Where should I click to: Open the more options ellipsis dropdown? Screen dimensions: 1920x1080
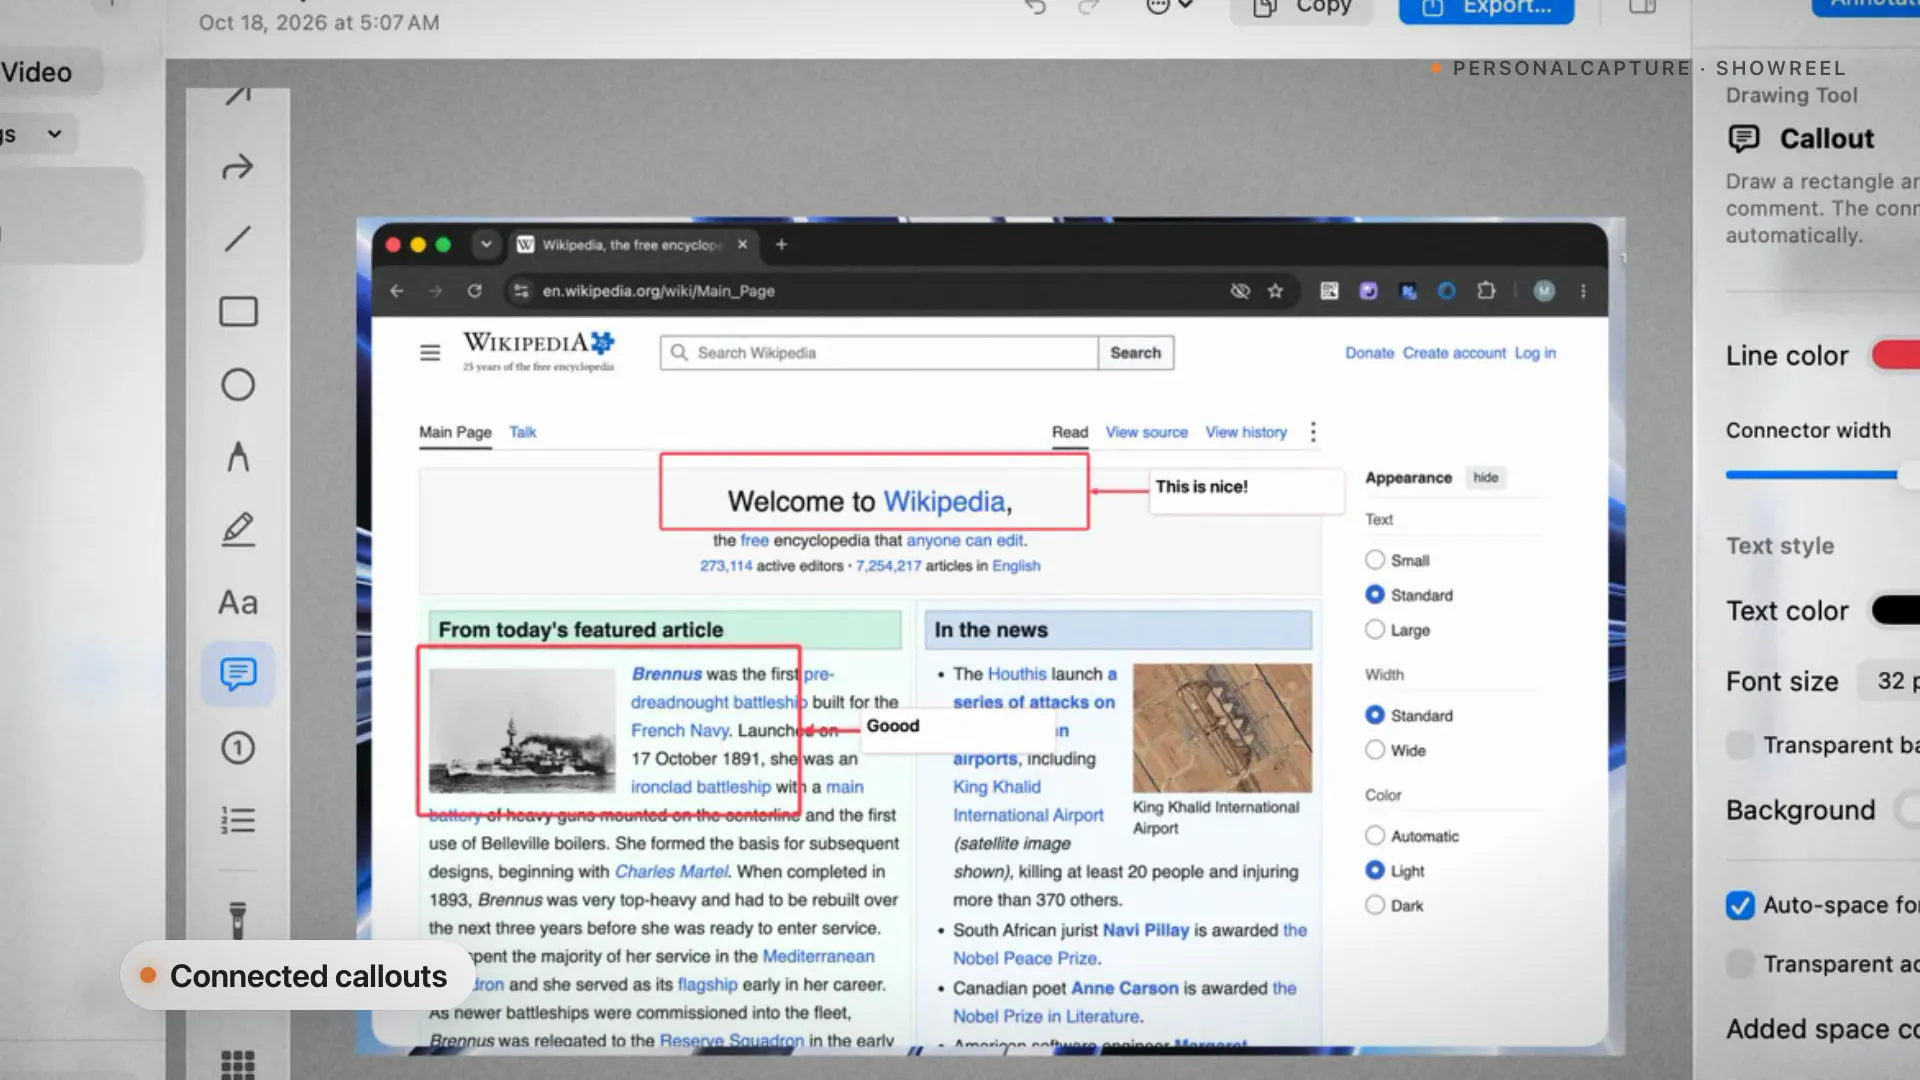[1168, 7]
